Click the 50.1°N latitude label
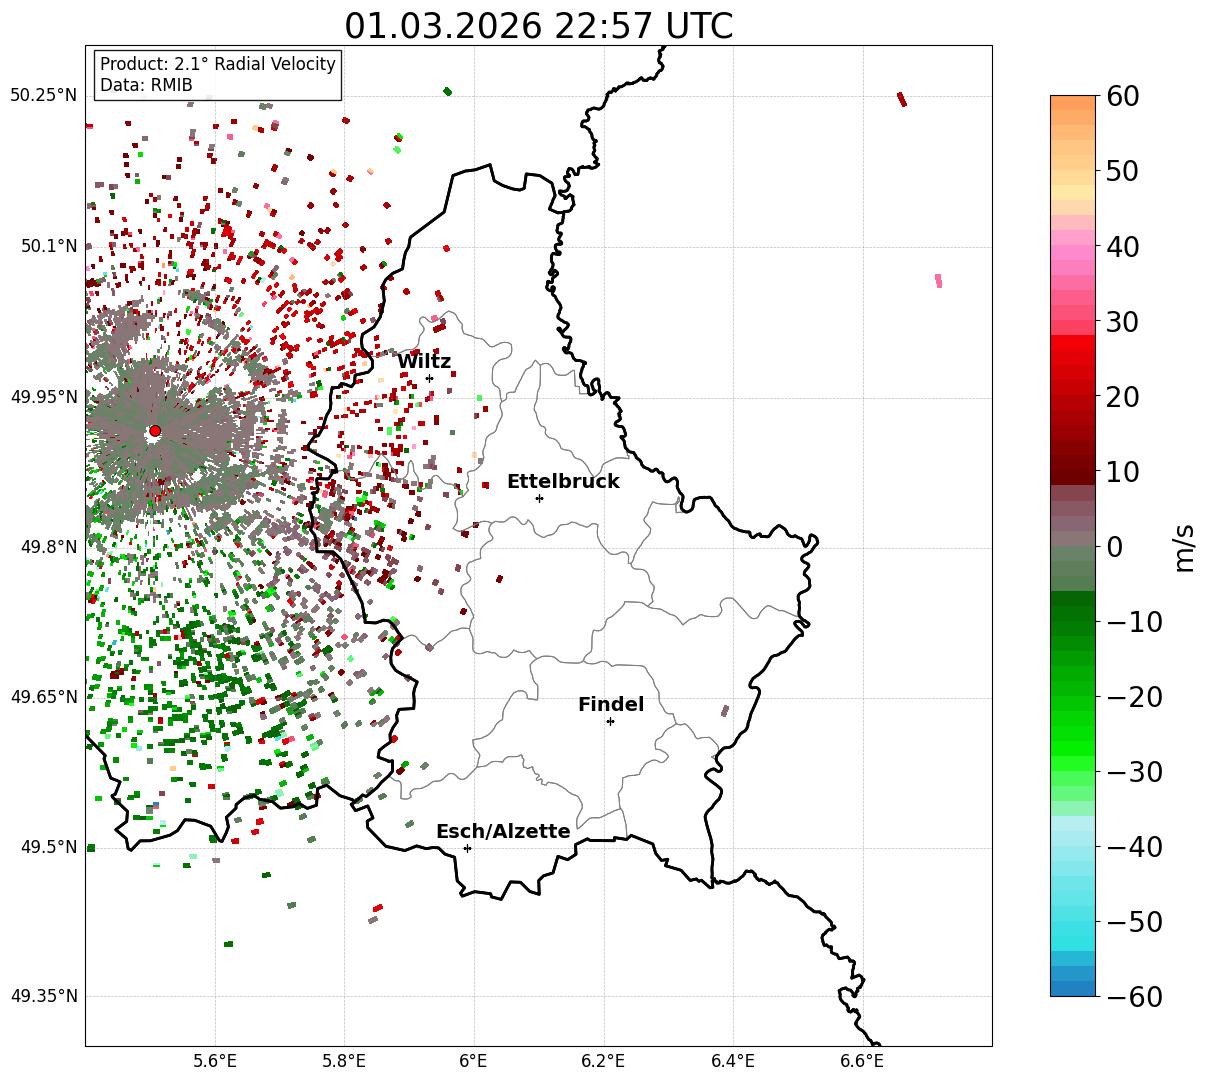 point(48,246)
